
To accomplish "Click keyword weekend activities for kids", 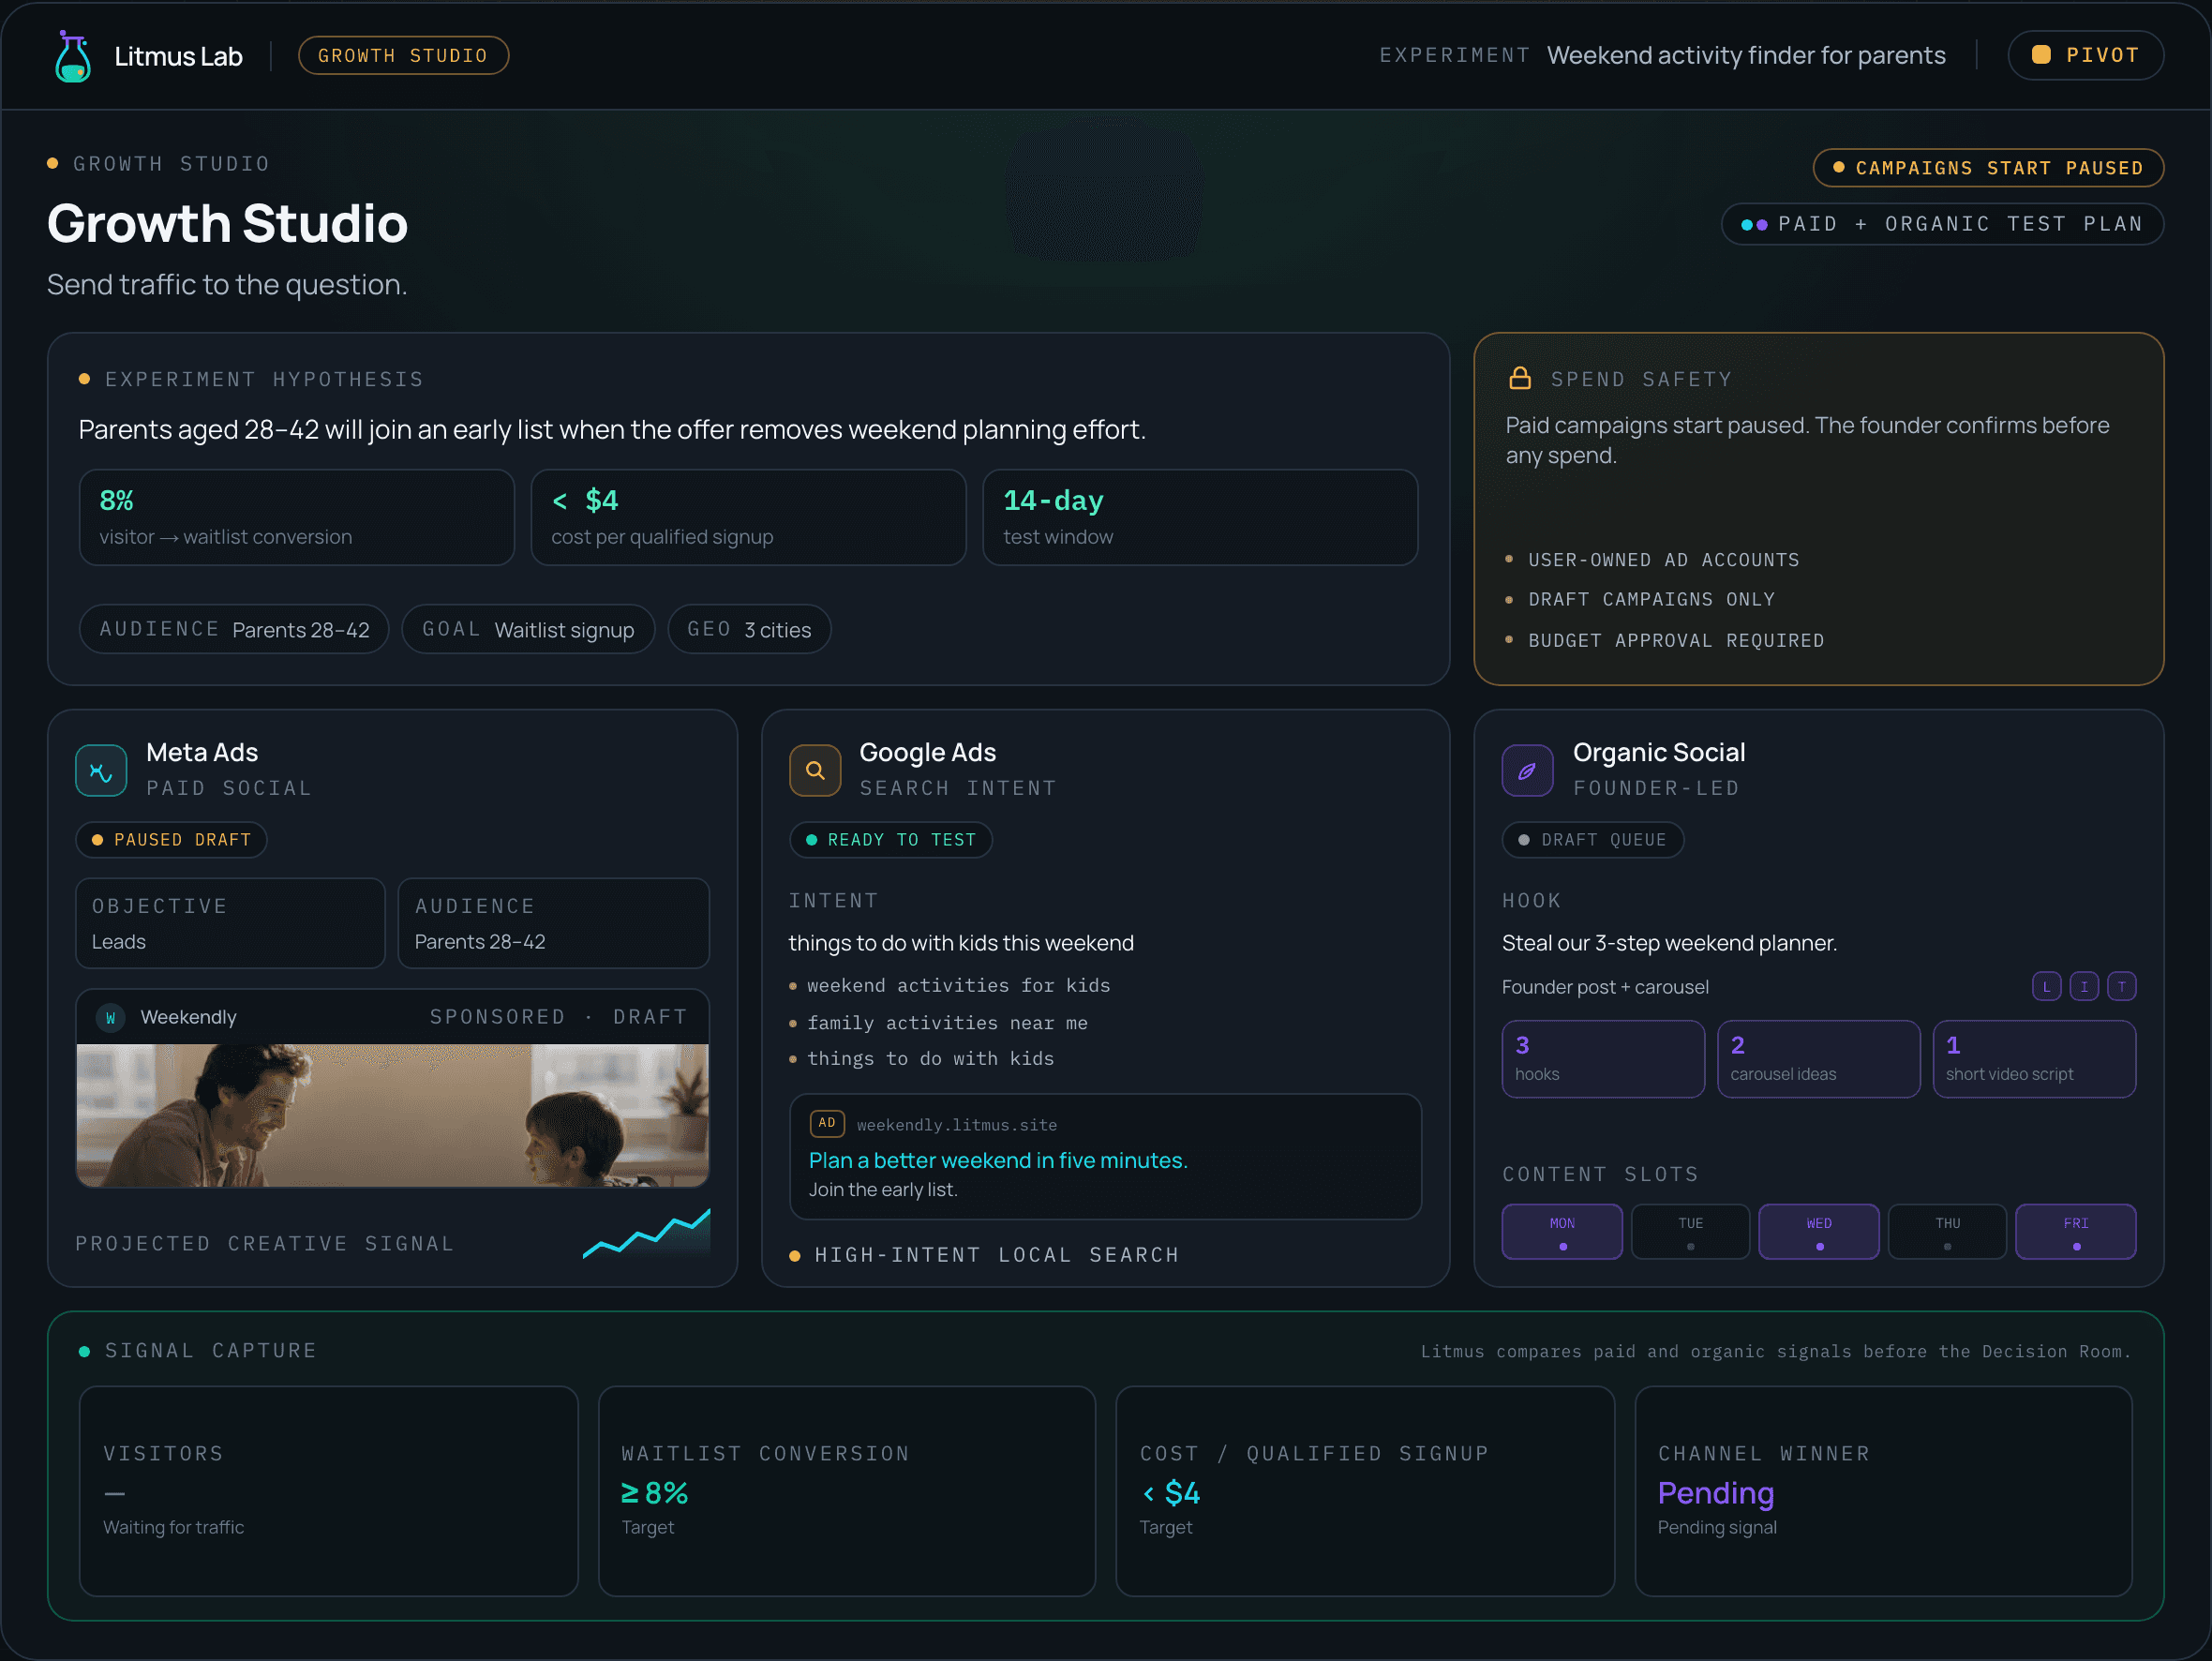I will 958,986.
